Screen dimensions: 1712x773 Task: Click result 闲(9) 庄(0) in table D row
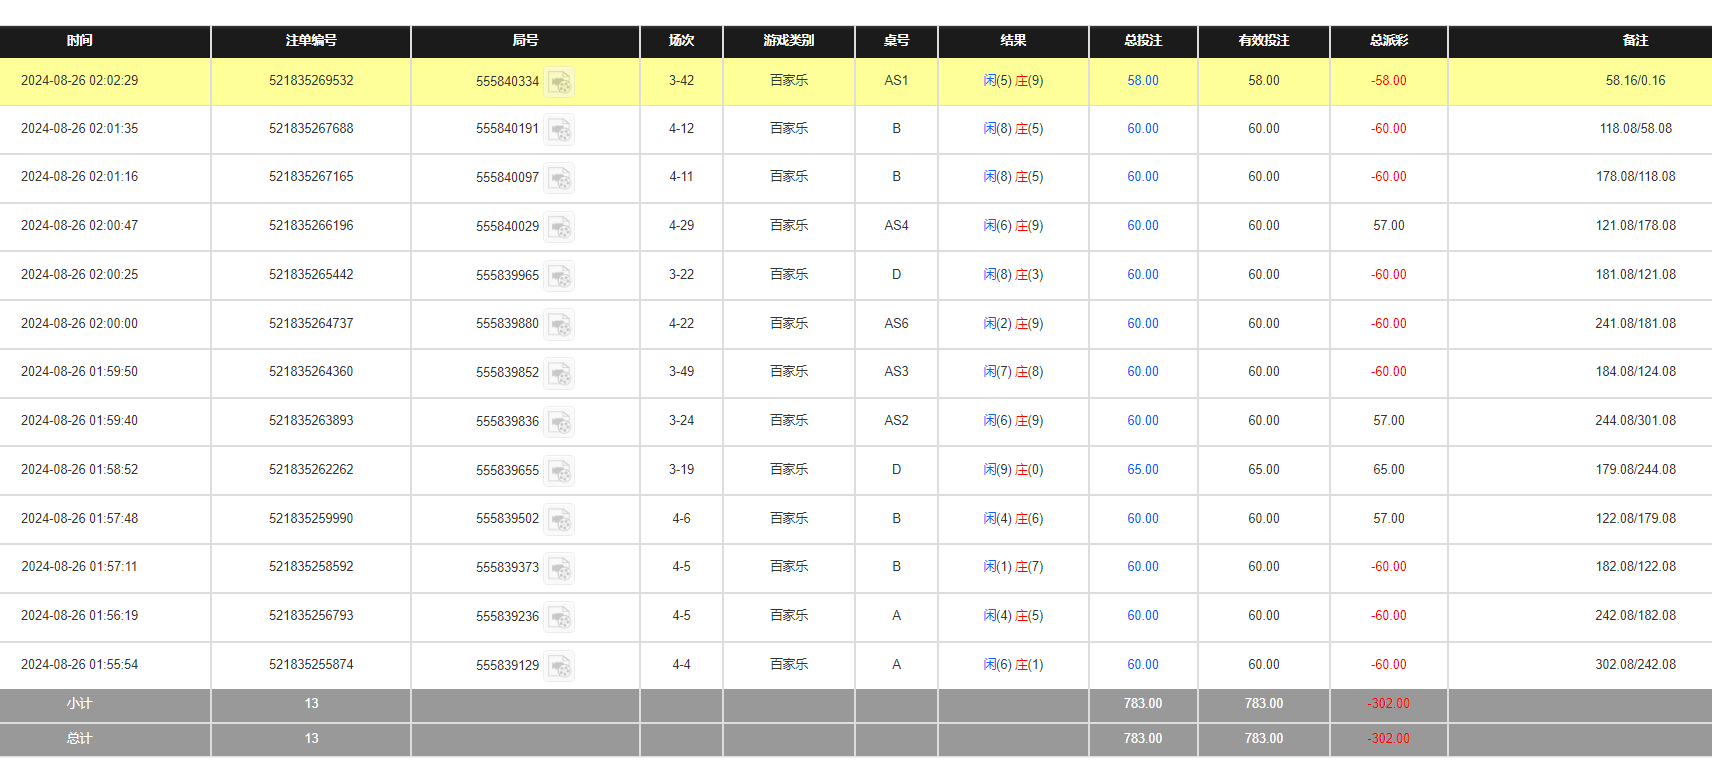click(x=1013, y=470)
